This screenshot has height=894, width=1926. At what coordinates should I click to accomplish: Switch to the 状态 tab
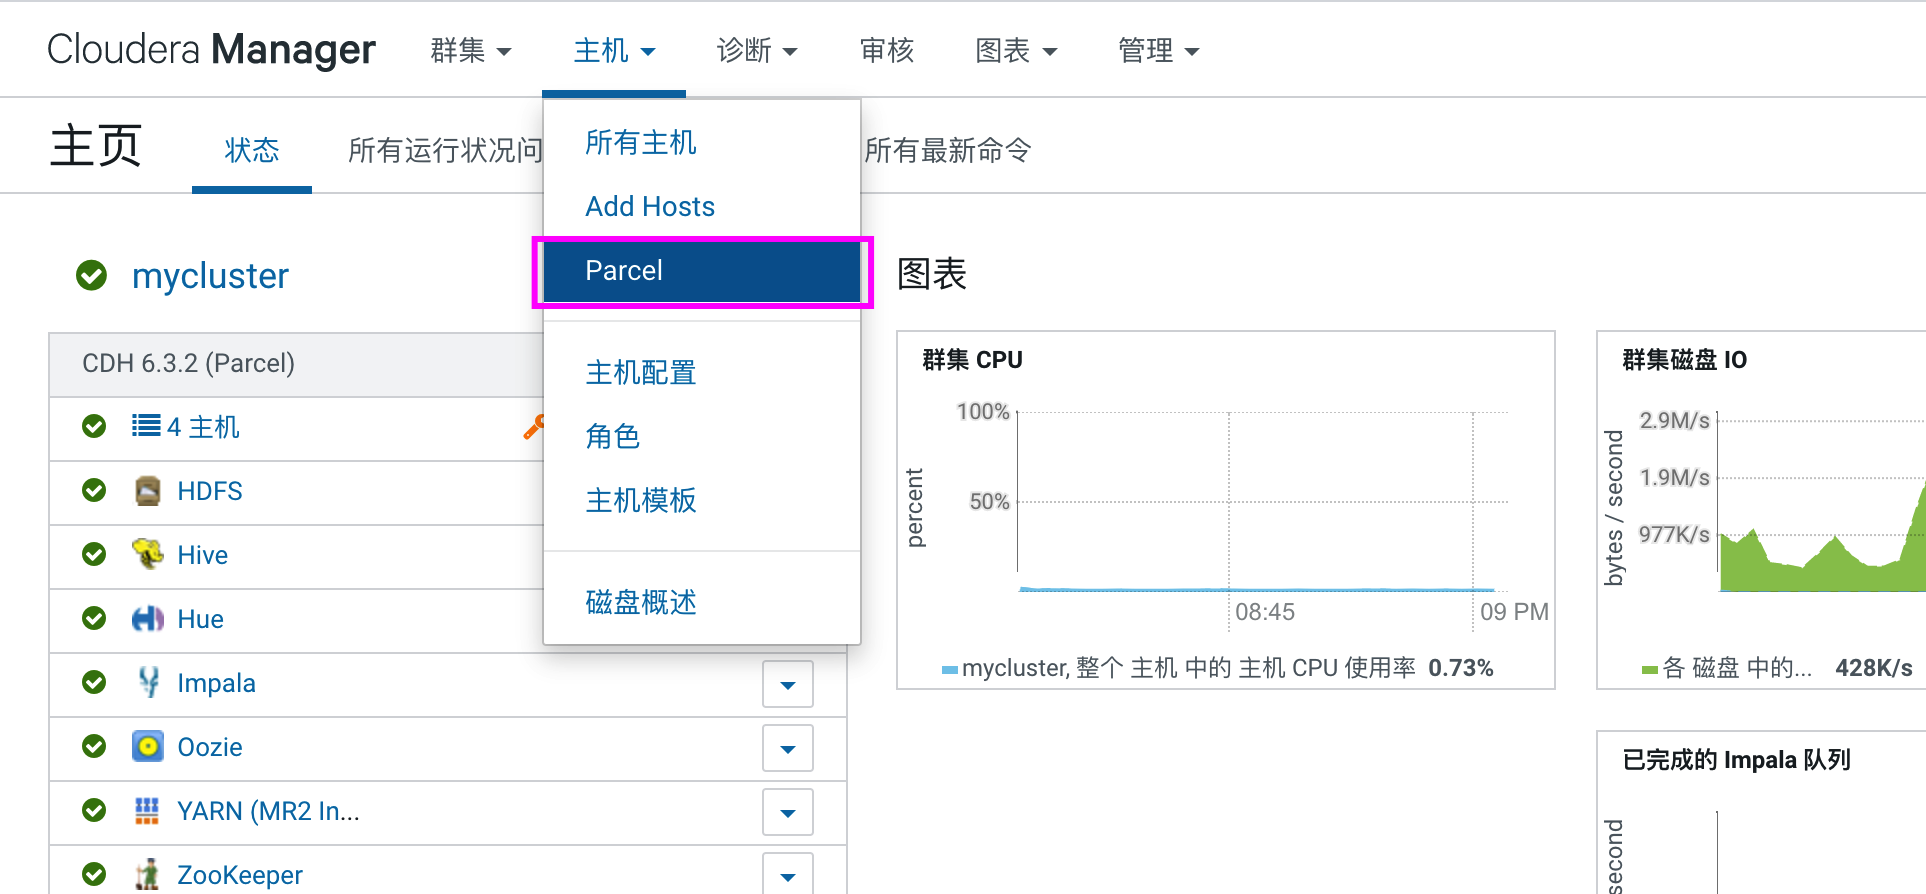pos(252,151)
